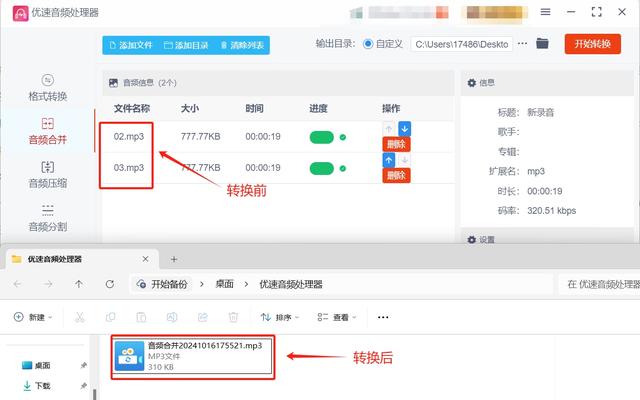
Task: Click the three-dot browse button beside output path
Action: (x=522, y=44)
